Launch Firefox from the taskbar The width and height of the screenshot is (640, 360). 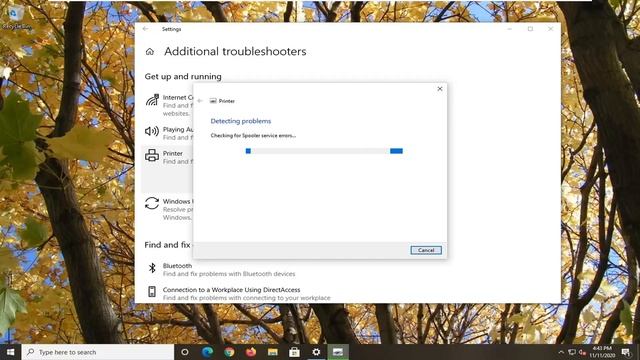pyautogui.click(x=251, y=352)
